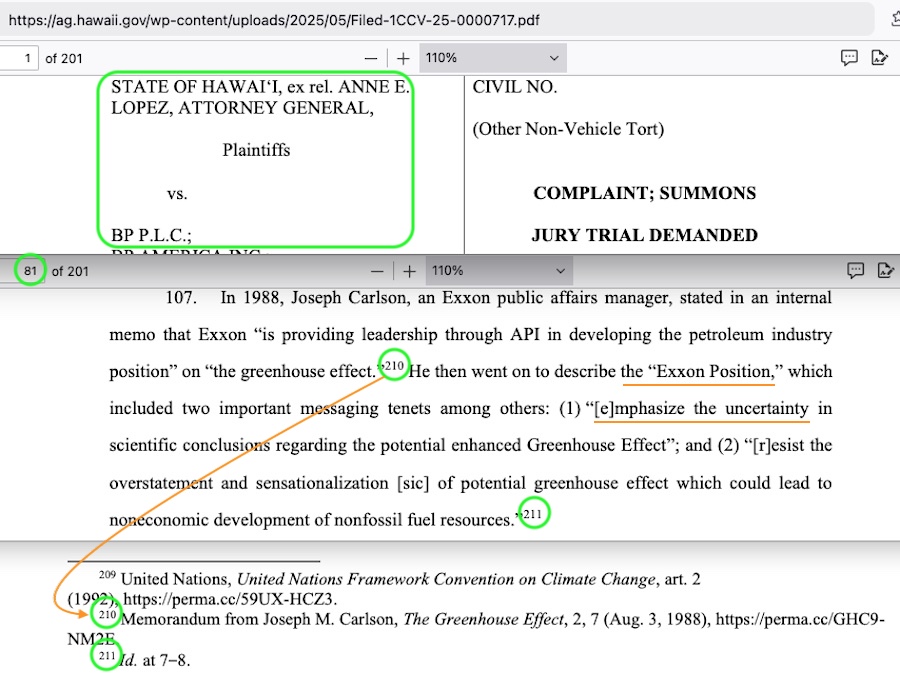Zoom out using the lower toolbar minus icon
This screenshot has width=900, height=689.
point(377,271)
